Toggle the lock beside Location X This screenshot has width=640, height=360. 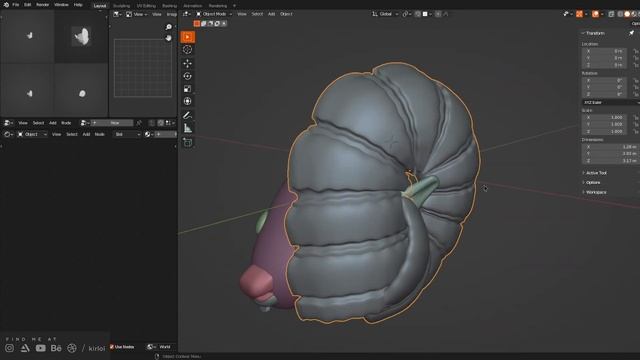(636, 51)
